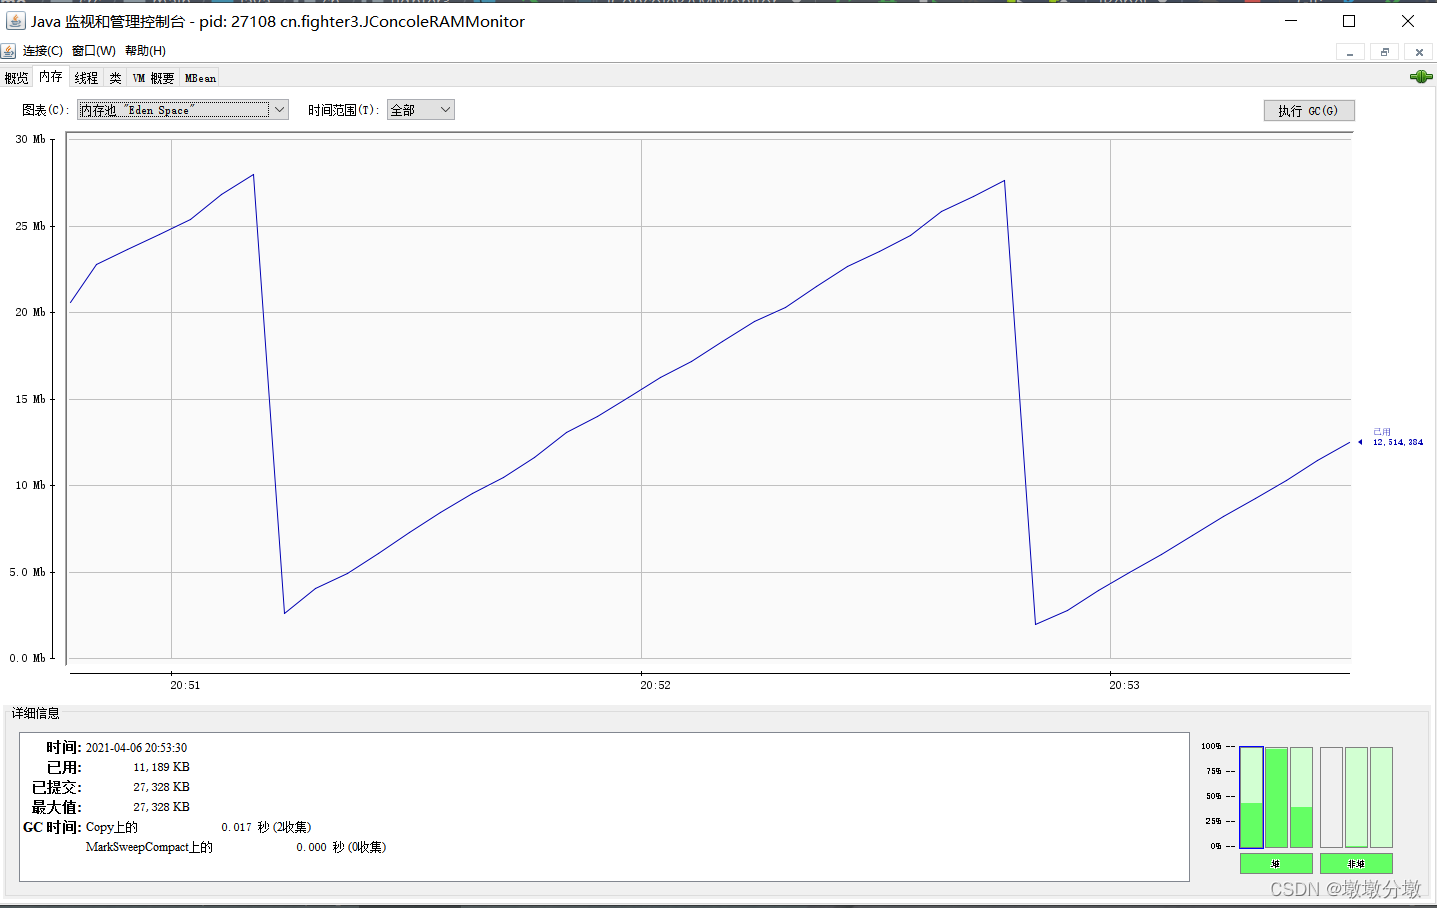This screenshot has width=1437, height=908.
Task: Open the 类 tab
Action: pos(115,78)
